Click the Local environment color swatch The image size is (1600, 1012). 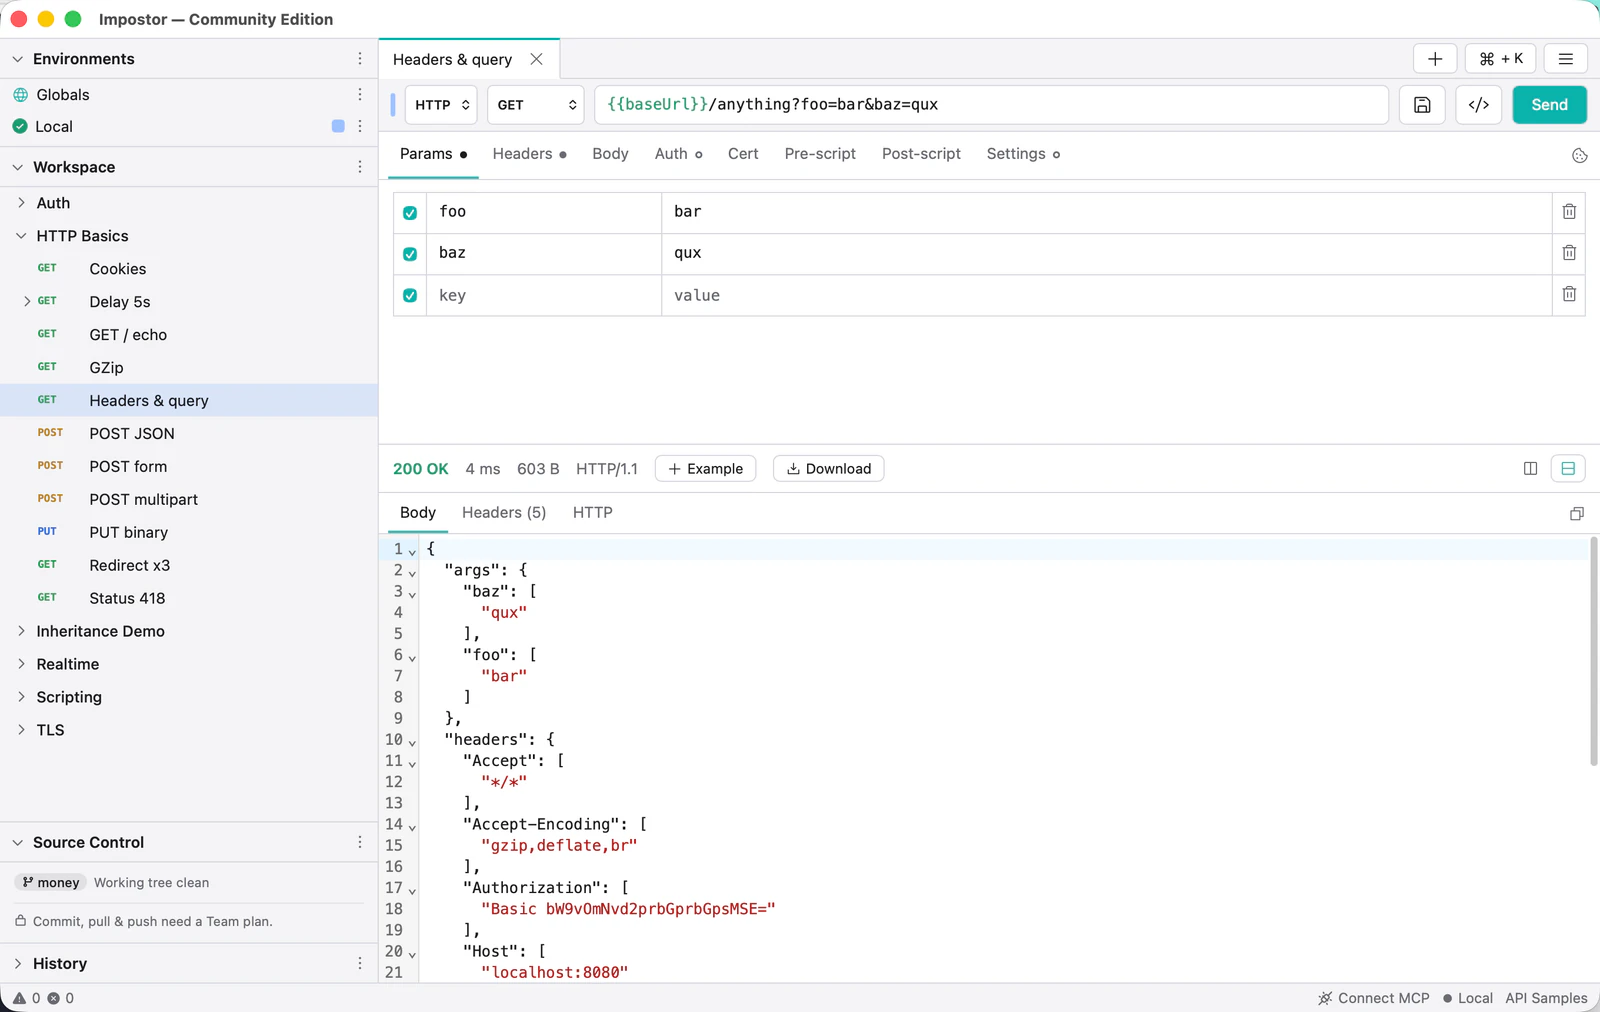[338, 127]
